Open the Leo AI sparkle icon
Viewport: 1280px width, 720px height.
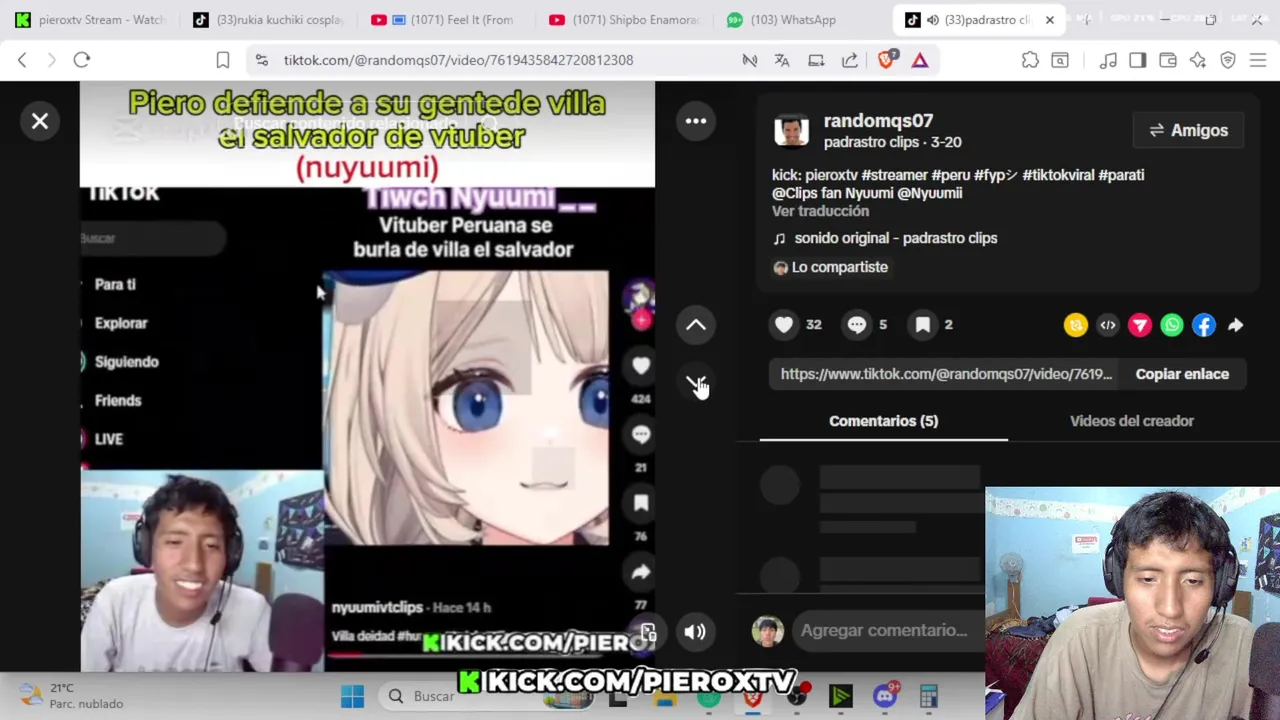1198,60
